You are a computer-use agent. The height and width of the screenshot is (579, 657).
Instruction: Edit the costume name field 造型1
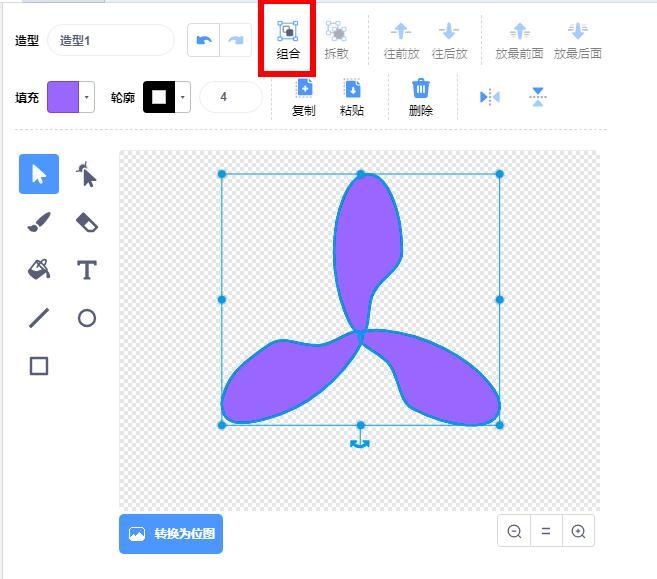[111, 40]
